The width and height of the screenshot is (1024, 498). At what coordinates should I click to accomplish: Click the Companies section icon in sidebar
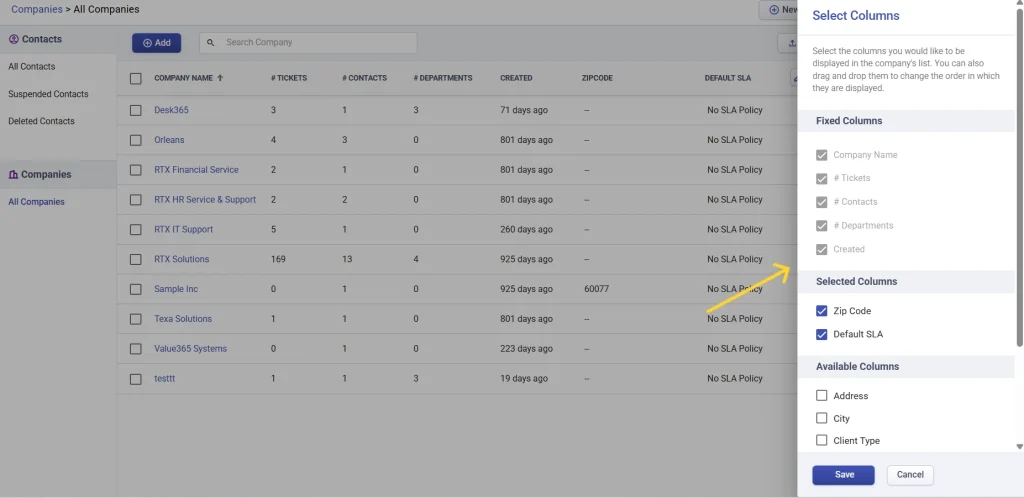(14, 174)
